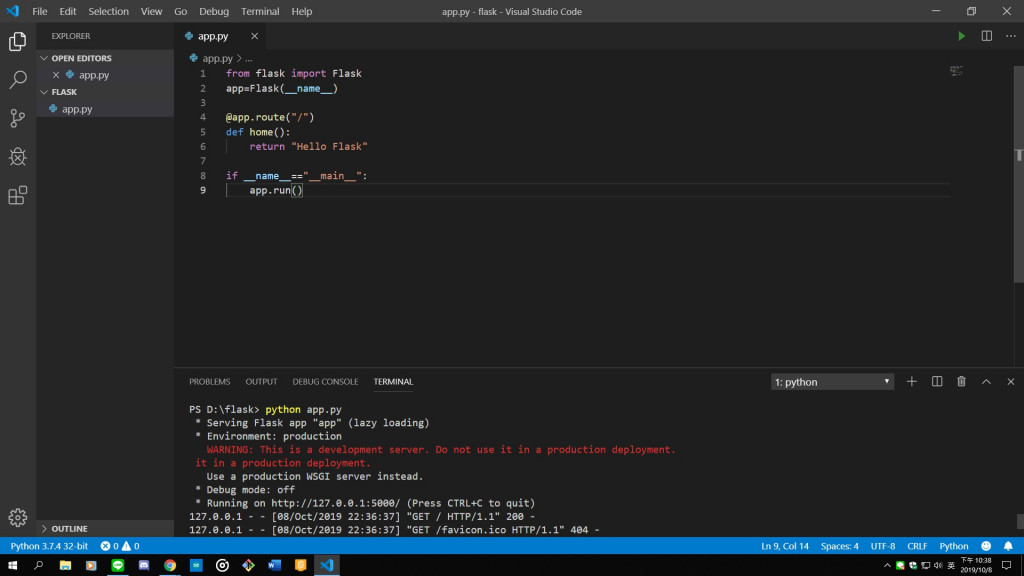Change file encoding UTF-8

tap(883, 546)
